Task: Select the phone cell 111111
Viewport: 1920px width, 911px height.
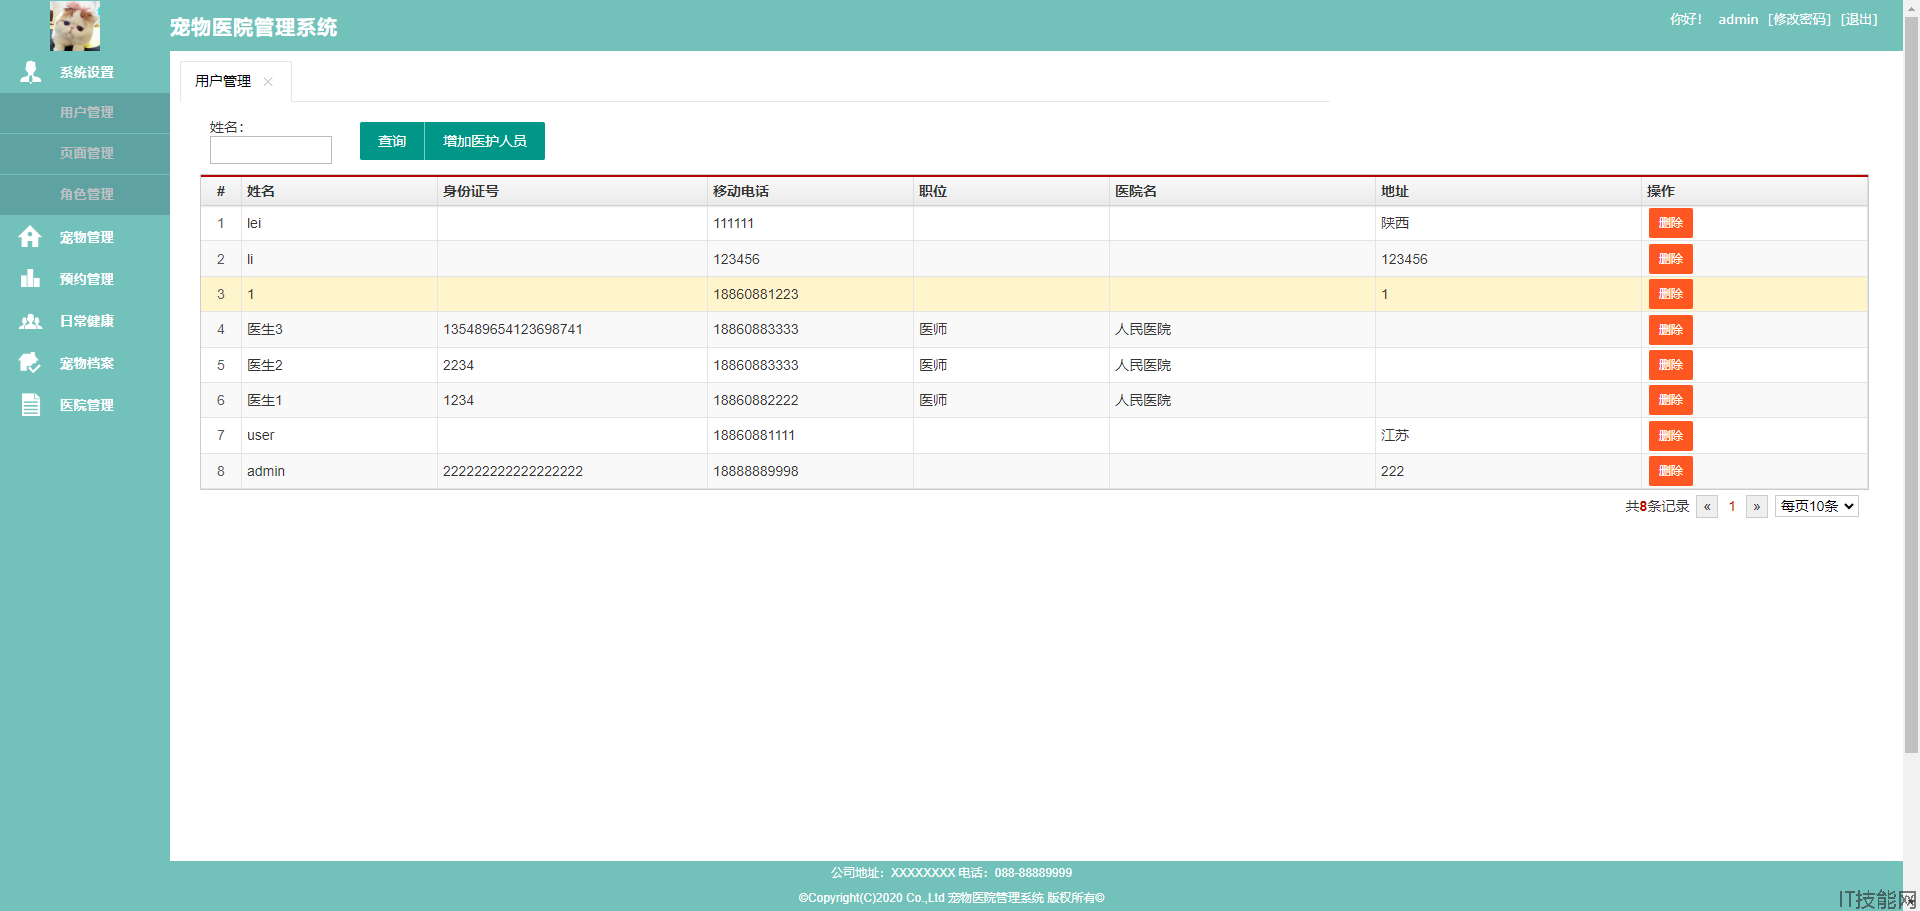Action: coord(810,223)
